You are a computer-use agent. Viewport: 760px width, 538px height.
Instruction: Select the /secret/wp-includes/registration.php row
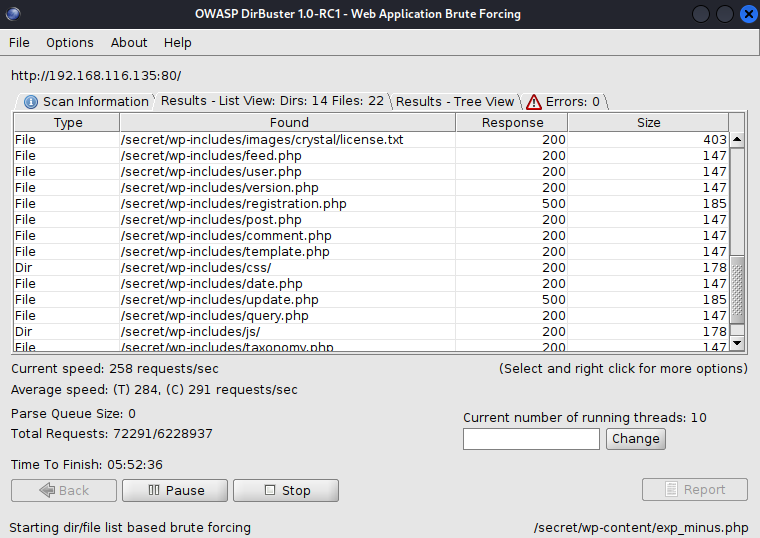(x=371, y=204)
